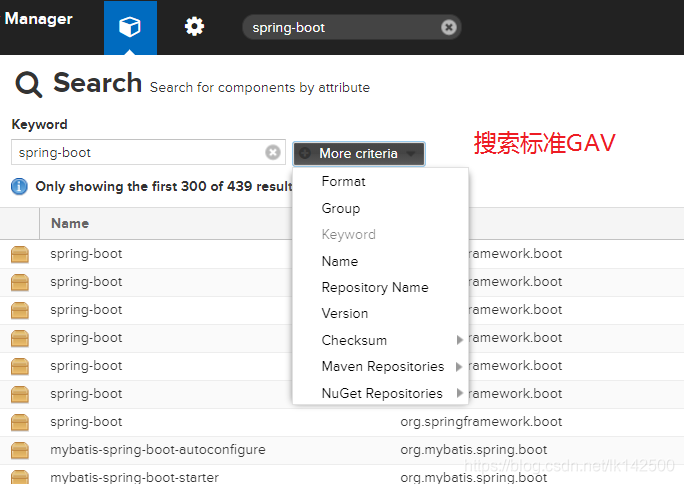Clear the top header search box
This screenshot has width=684, height=484.
[x=448, y=27]
